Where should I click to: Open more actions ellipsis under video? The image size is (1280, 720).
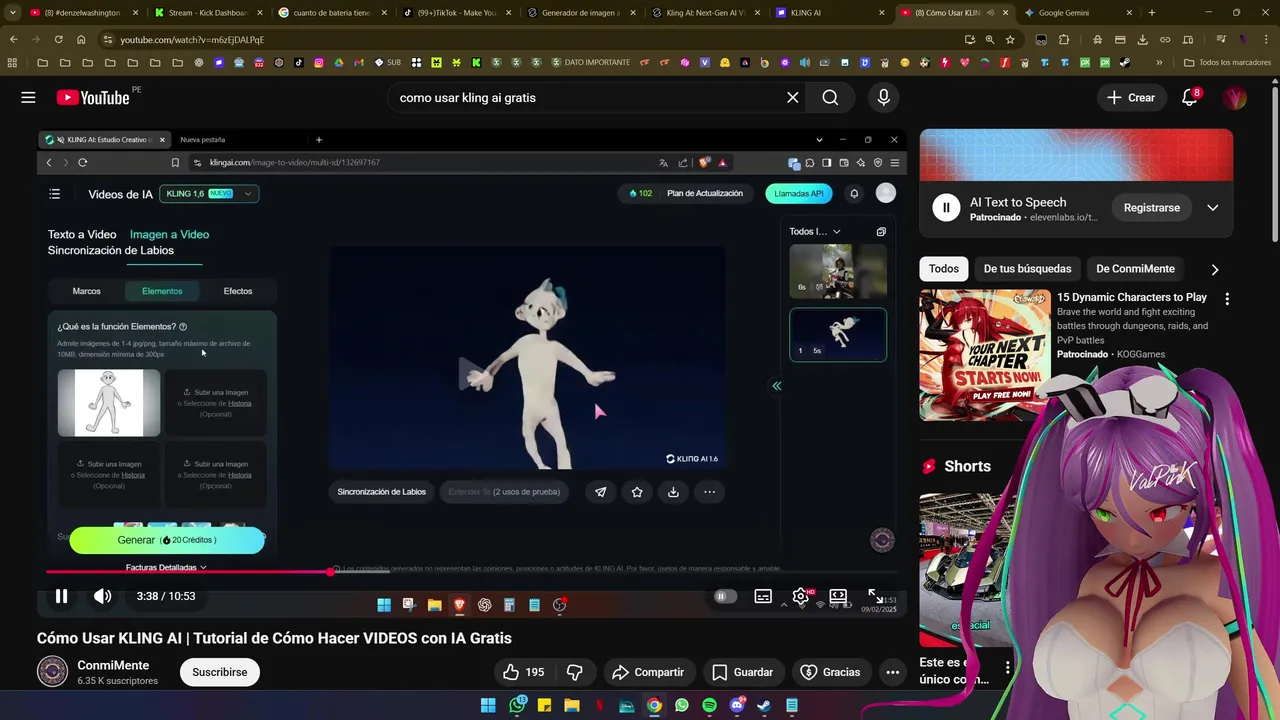(x=892, y=672)
